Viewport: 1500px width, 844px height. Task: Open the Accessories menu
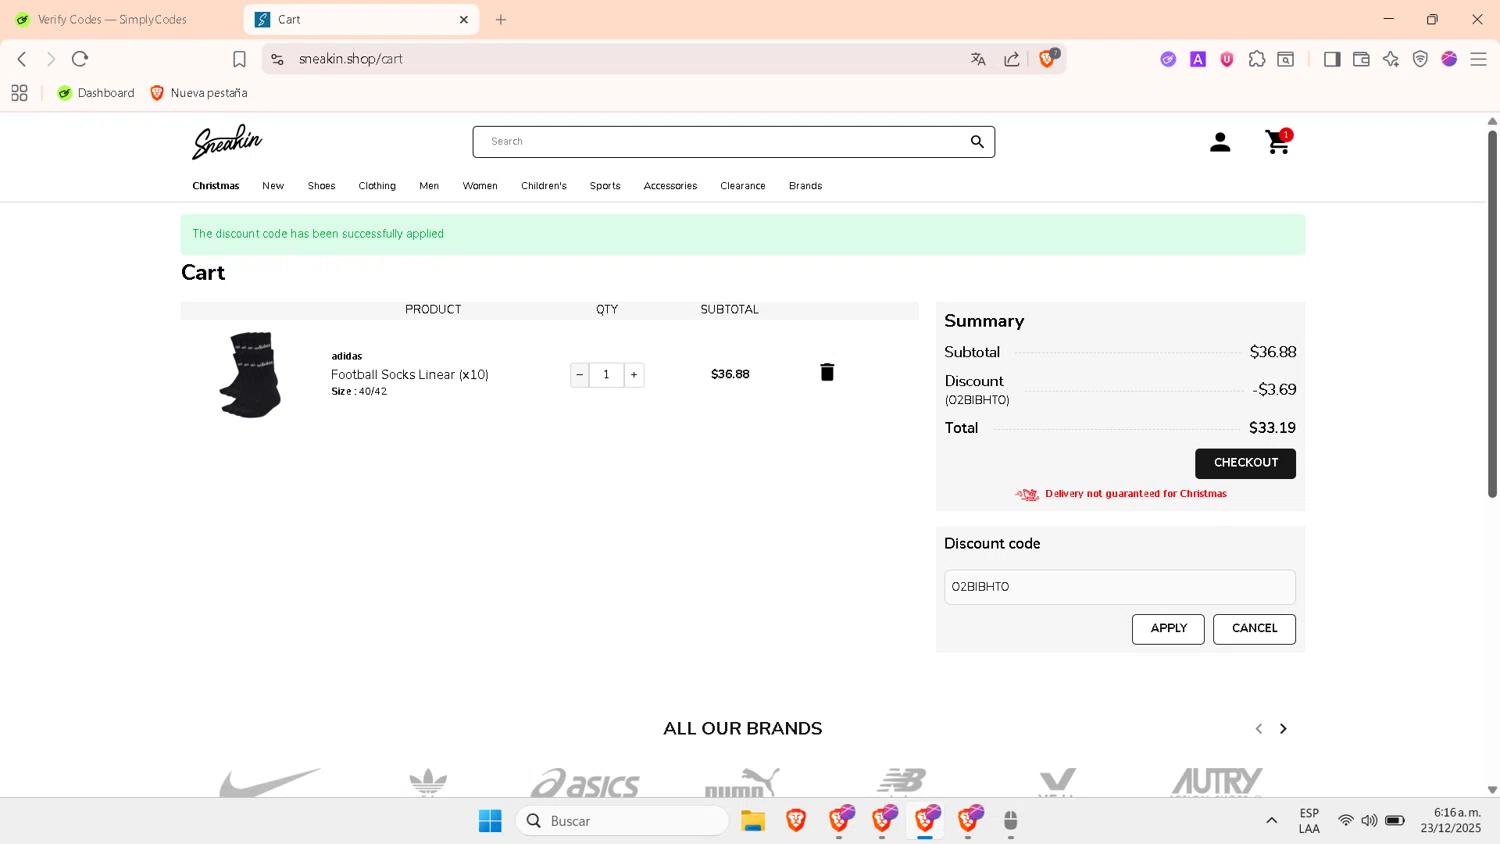(670, 186)
